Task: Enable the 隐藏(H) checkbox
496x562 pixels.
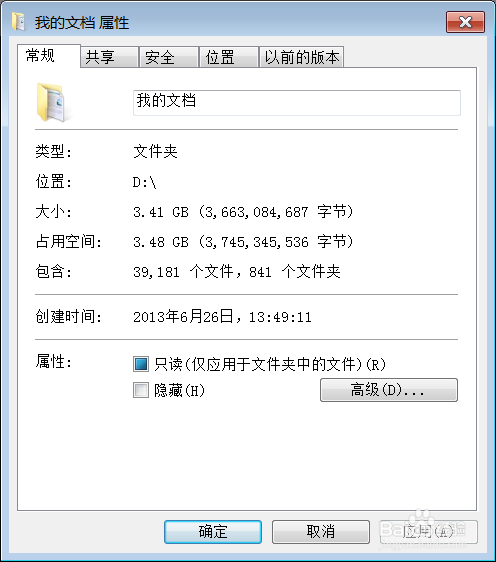Action: [140, 390]
